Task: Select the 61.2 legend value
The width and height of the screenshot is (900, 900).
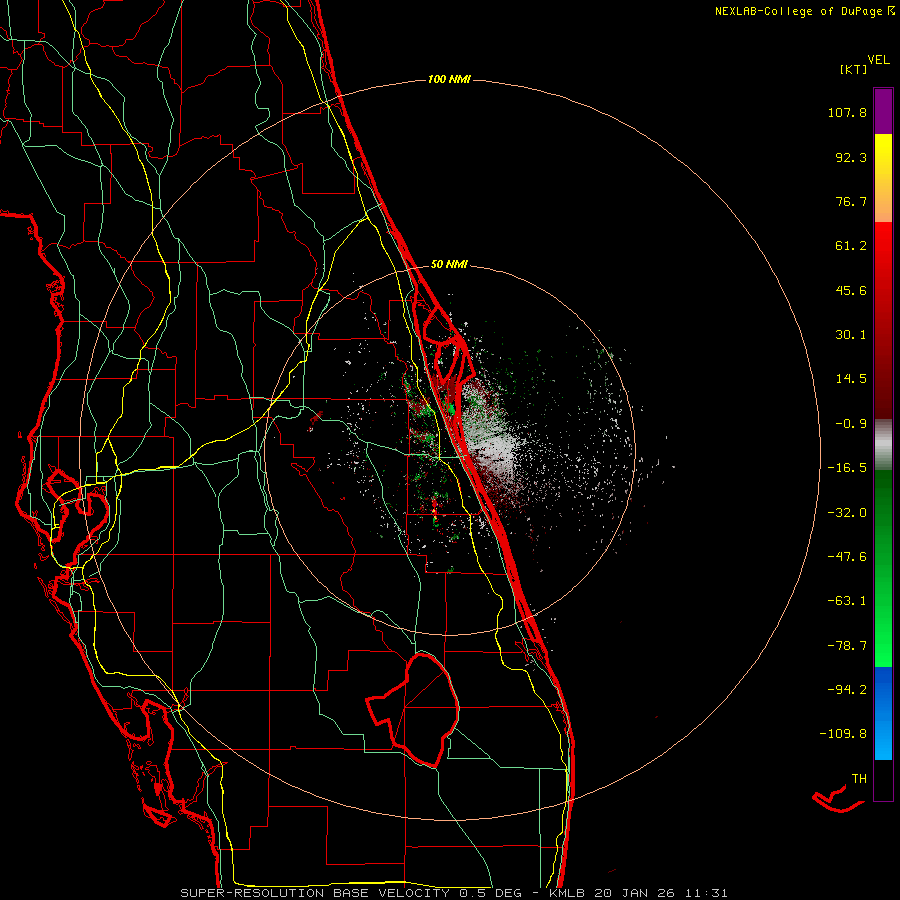Action: (851, 246)
